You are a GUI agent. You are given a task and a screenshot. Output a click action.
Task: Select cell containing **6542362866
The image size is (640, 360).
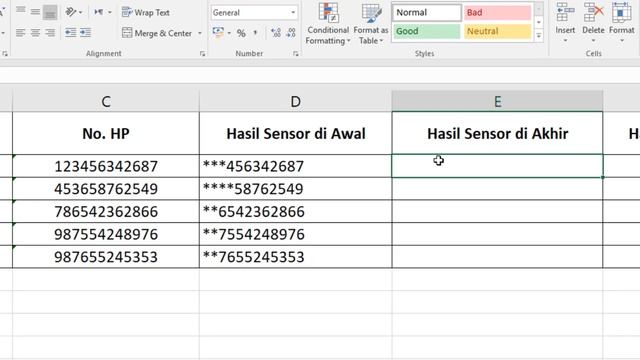[x=296, y=211]
